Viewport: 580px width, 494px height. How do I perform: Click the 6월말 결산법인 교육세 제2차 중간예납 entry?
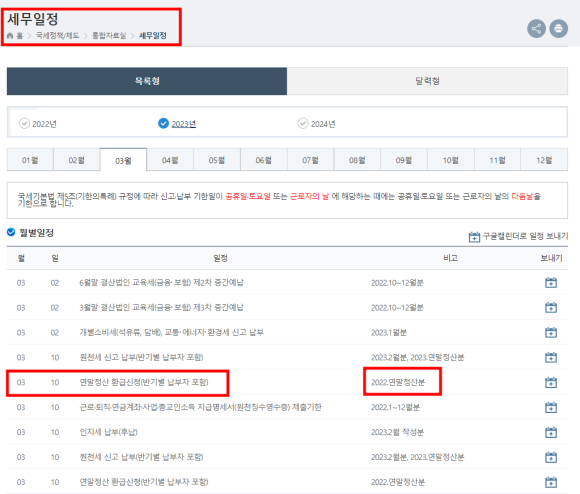click(x=161, y=283)
